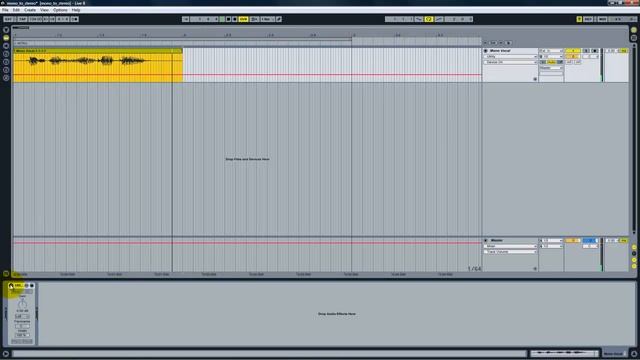Open the Options menu
The height and width of the screenshot is (360, 640).
[x=60, y=10]
